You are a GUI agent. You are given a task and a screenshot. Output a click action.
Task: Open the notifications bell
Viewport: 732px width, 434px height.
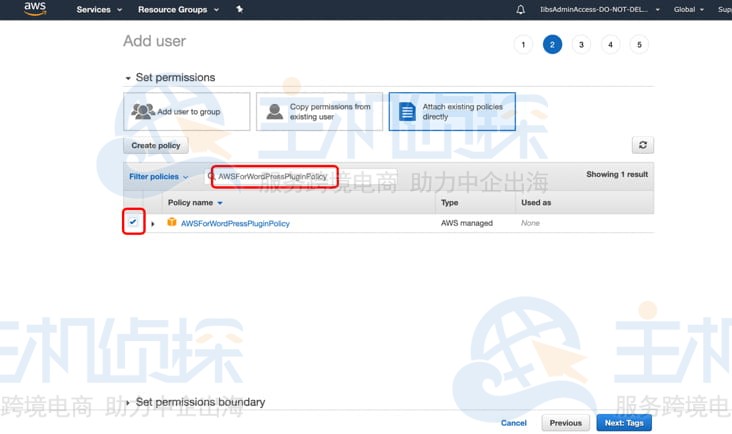521,9
